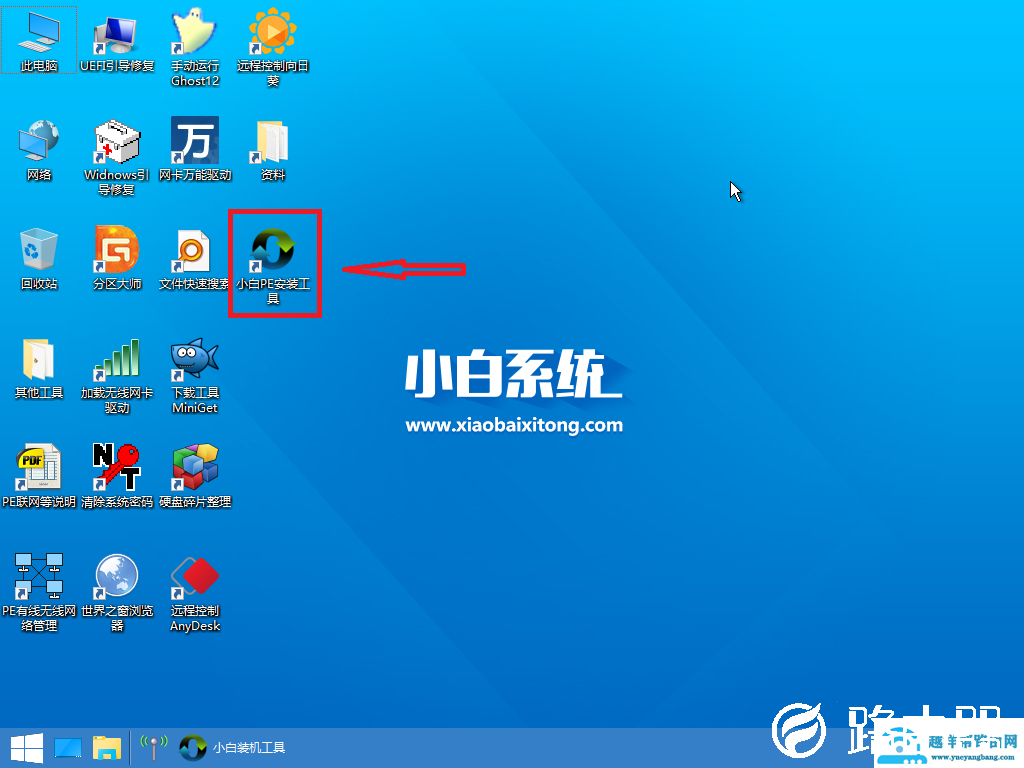The width and height of the screenshot is (1024, 768).
Task: Open 文件快速搜索 shortcut
Action: point(193,259)
